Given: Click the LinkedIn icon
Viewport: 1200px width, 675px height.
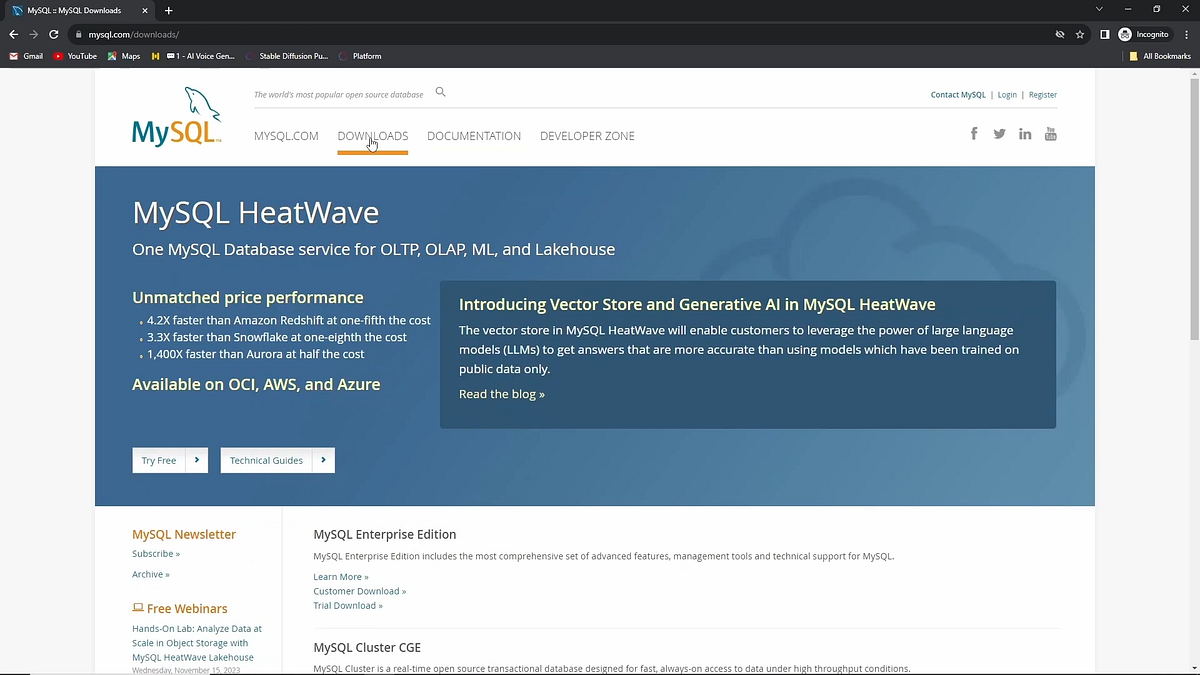Looking at the screenshot, I should coord(1025,133).
